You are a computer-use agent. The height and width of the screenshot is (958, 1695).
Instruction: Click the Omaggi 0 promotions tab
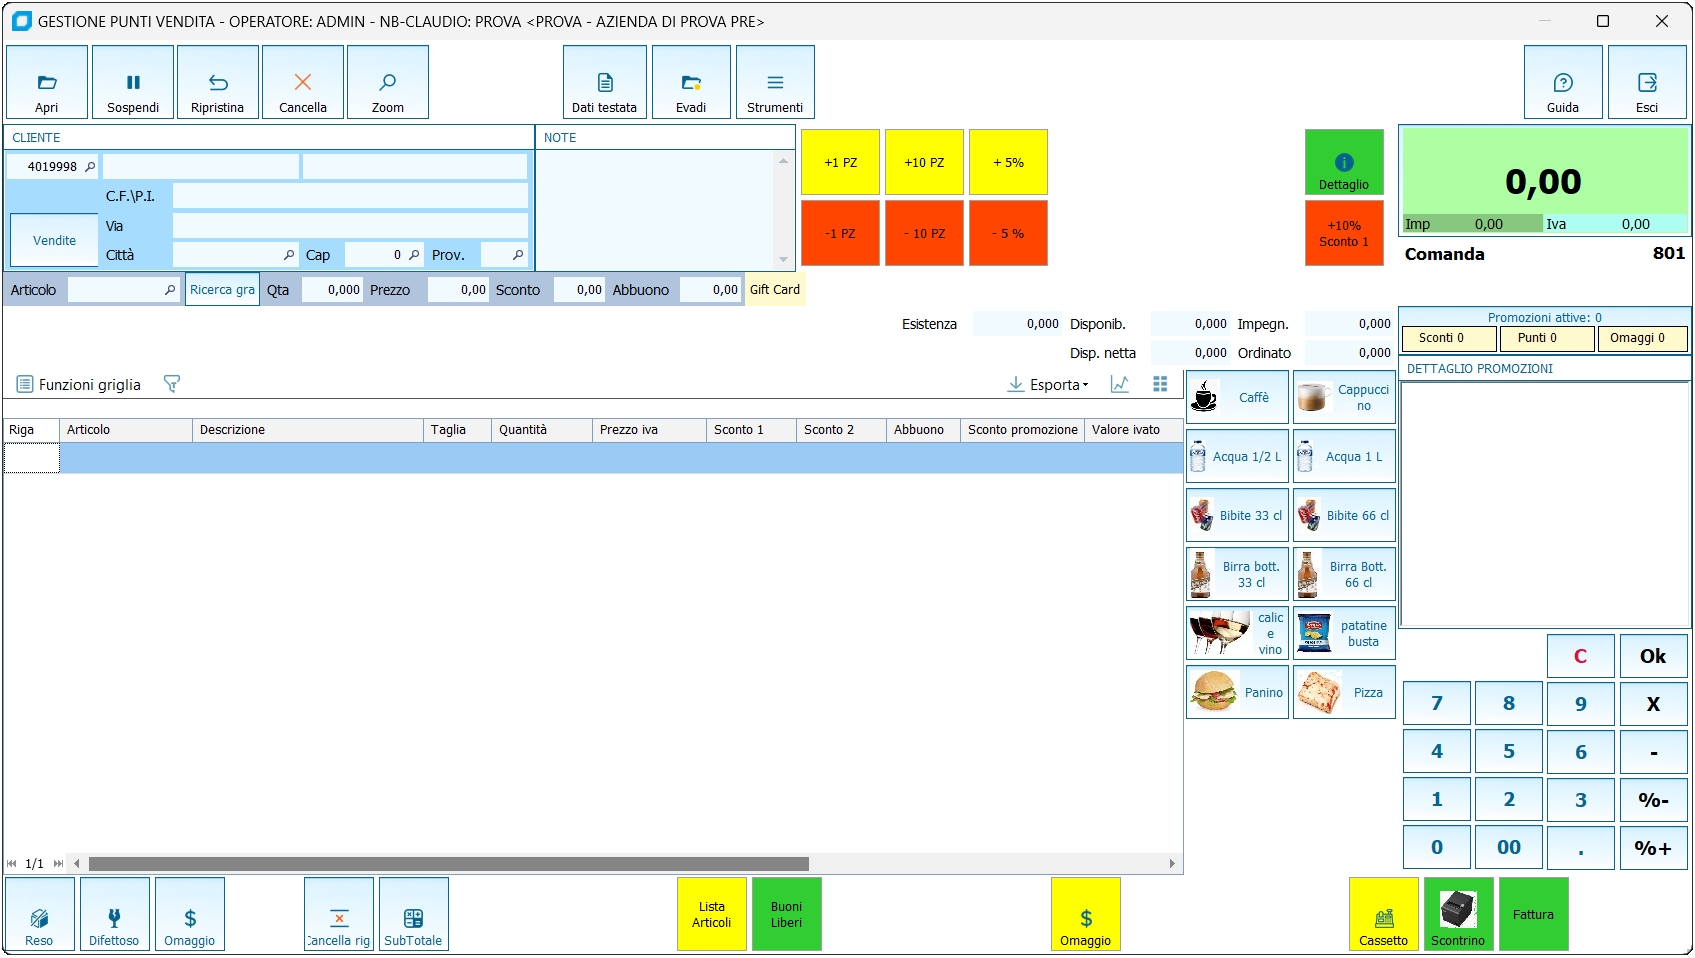1642,339
